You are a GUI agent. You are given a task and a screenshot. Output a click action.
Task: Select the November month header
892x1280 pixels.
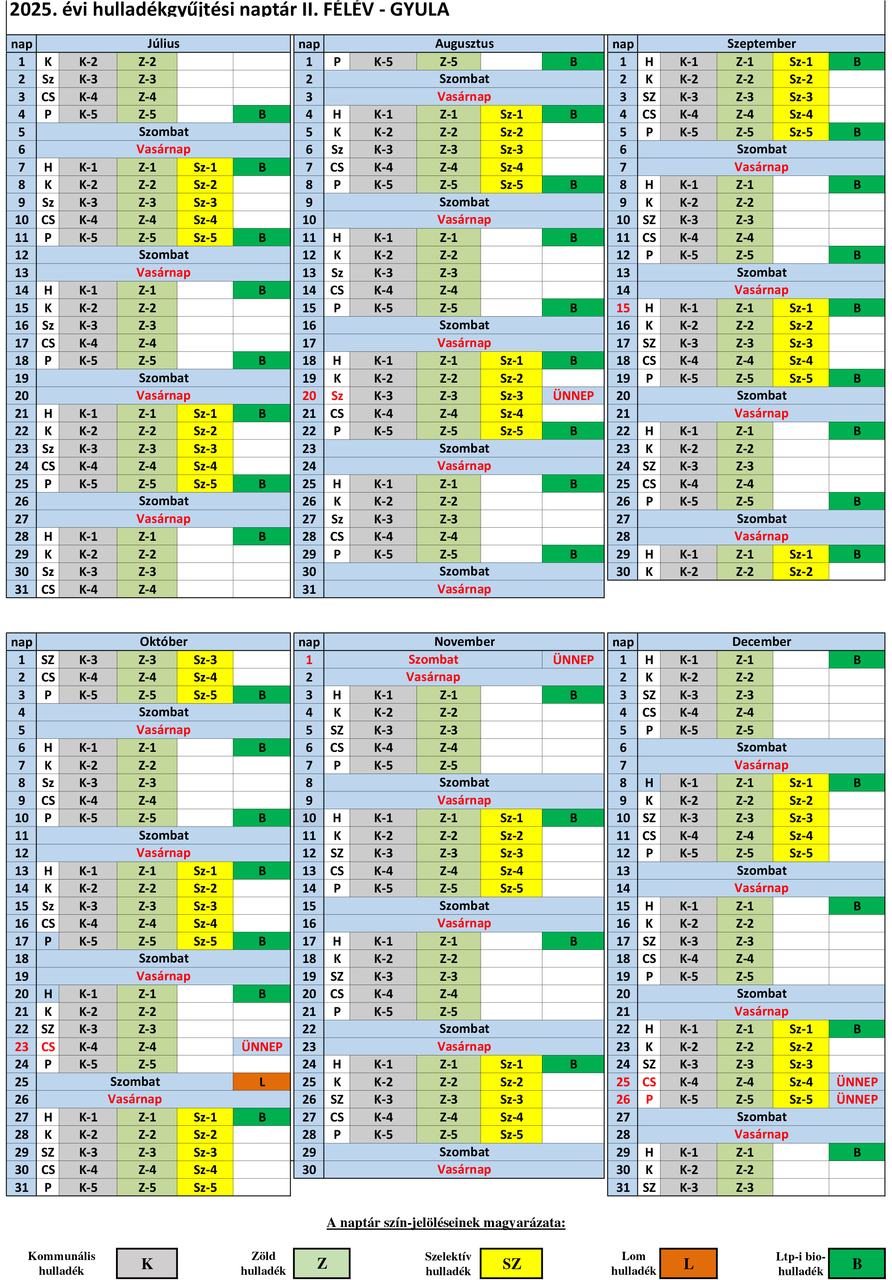(x=464, y=642)
